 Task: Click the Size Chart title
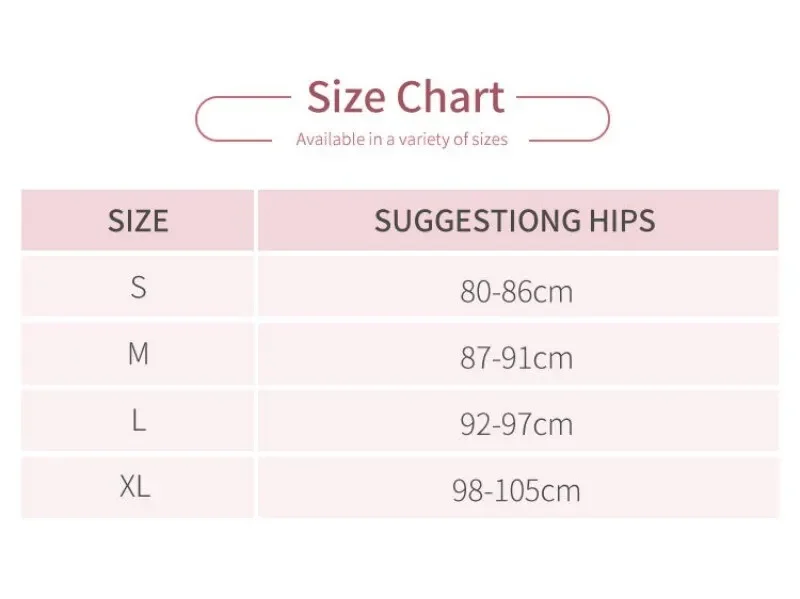pyautogui.click(x=405, y=98)
